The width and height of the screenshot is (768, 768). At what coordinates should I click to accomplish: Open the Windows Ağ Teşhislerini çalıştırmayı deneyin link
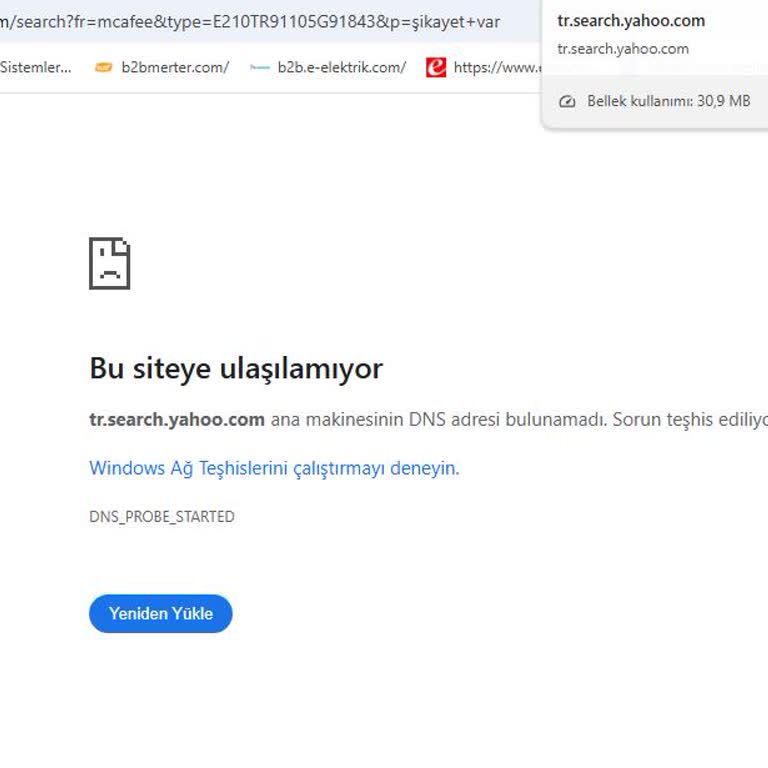click(x=274, y=468)
